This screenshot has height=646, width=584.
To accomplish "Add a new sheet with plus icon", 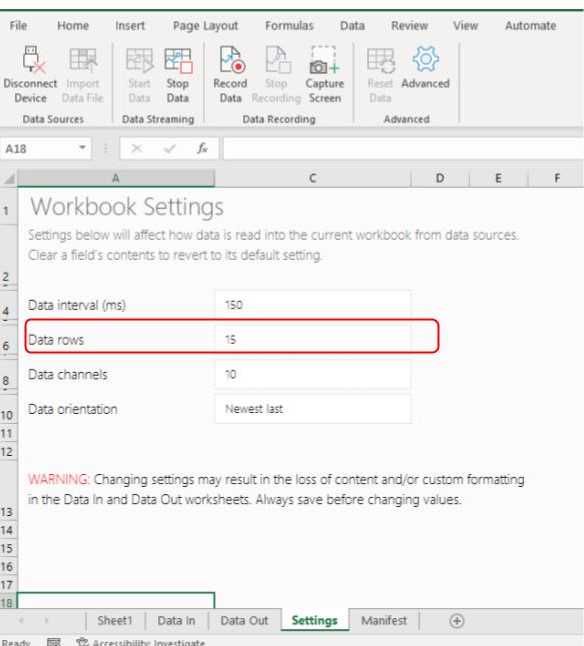I will (457, 621).
